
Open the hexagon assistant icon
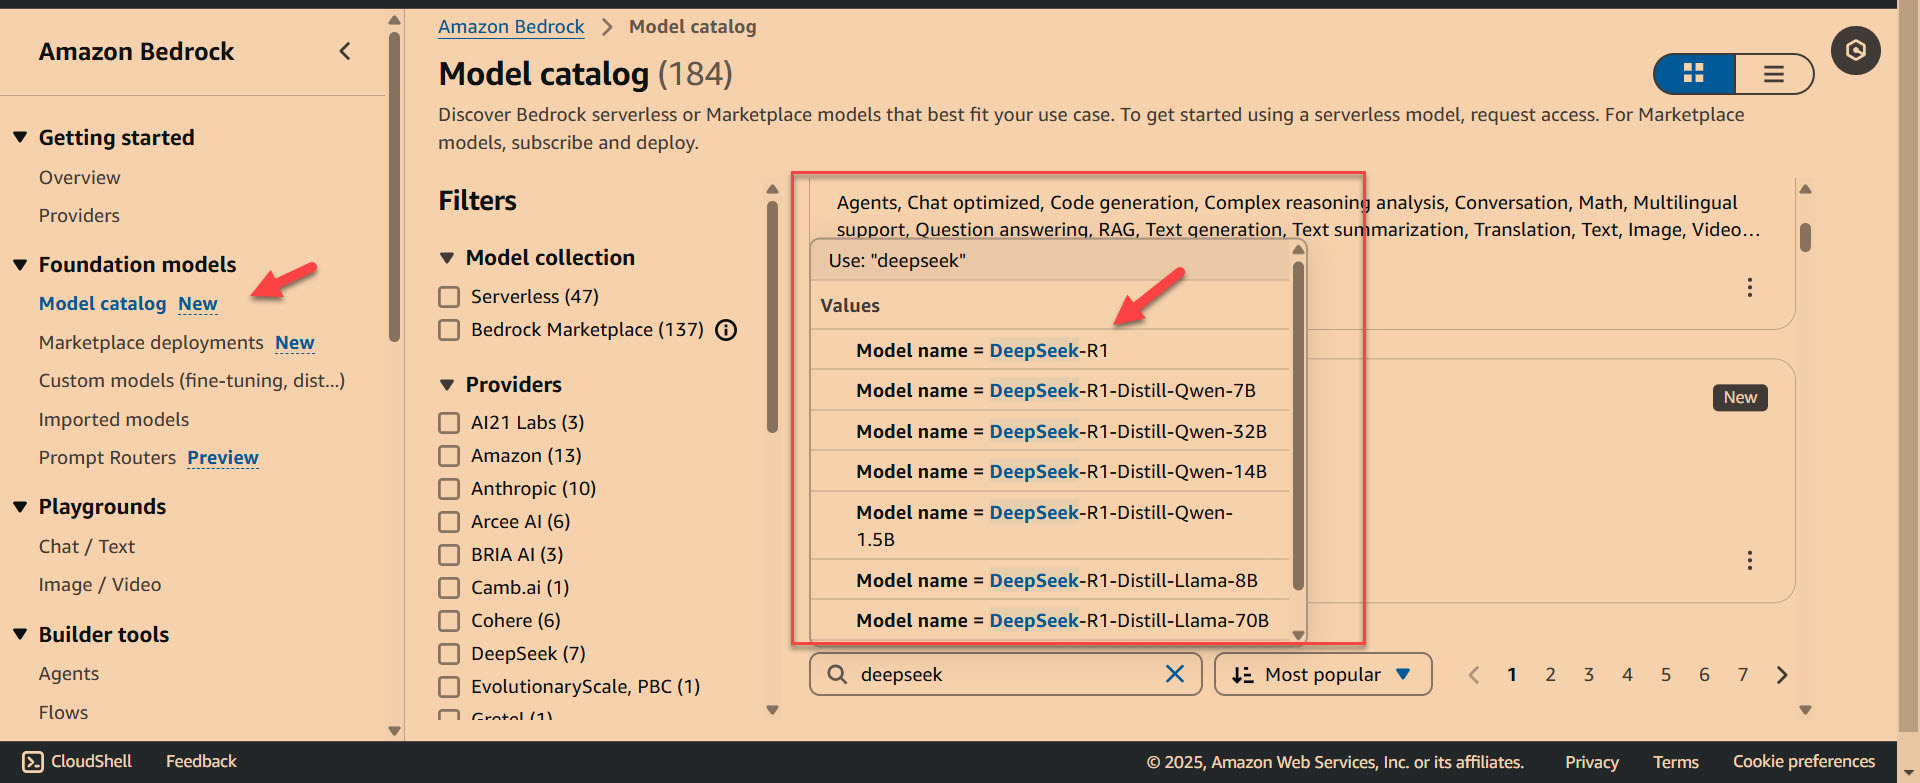pos(1856,50)
